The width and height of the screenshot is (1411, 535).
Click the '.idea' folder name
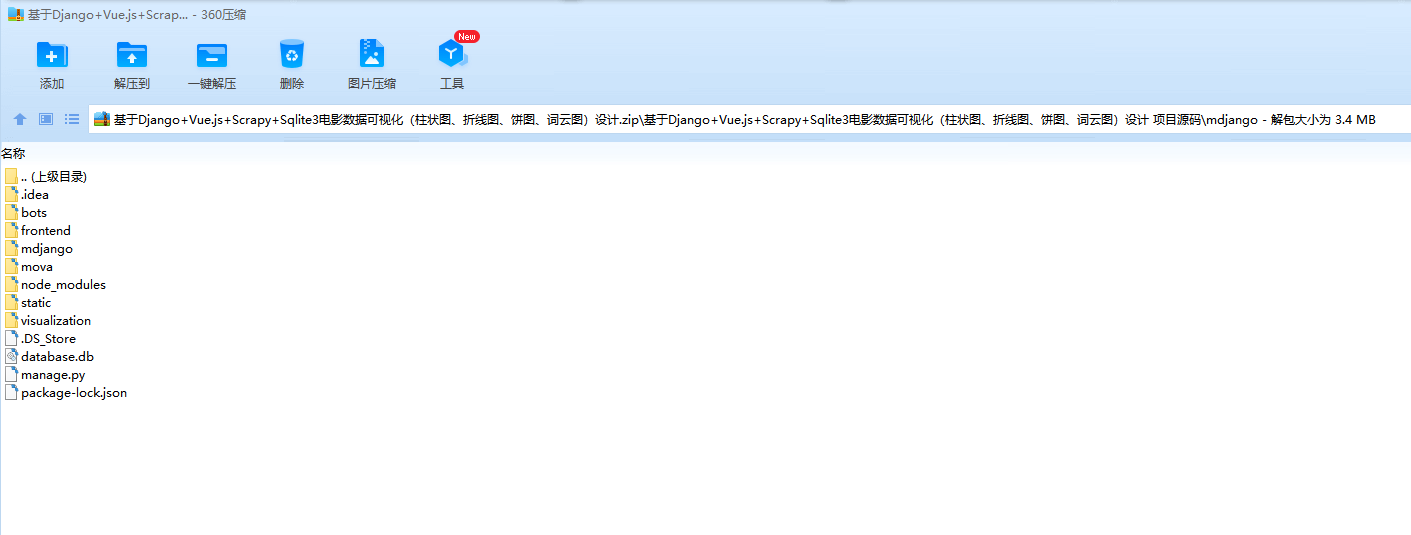[x=35, y=194]
